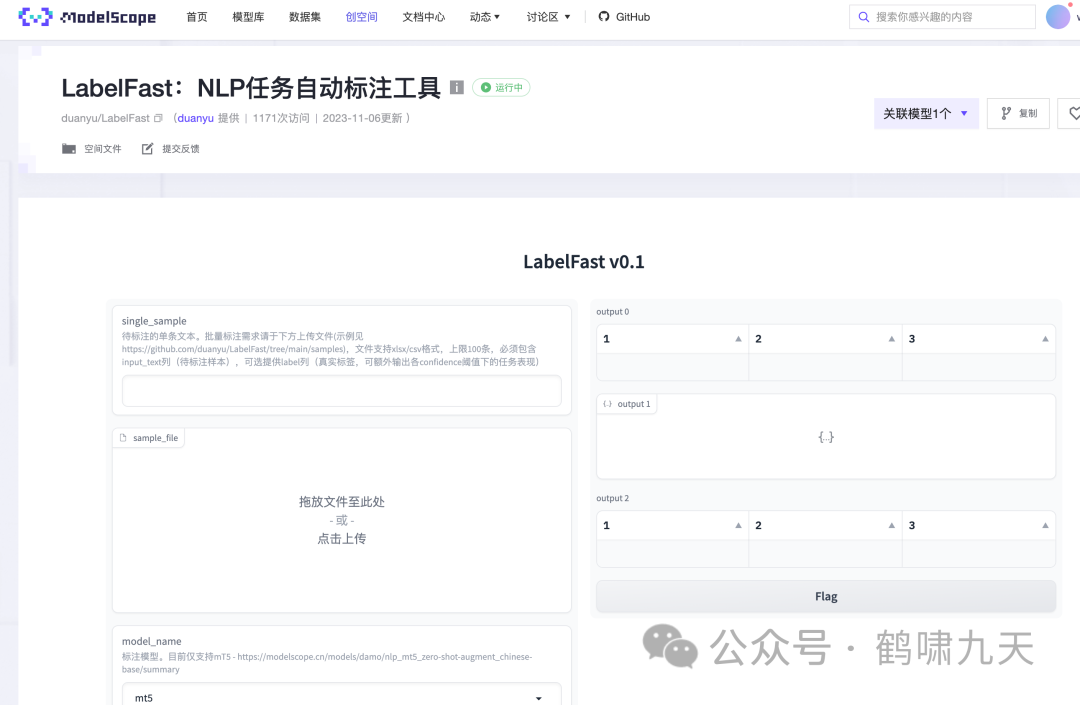This screenshot has height=705, width=1080.
Task: Click the {...} JSON placeholder in output 1
Action: tap(826, 436)
